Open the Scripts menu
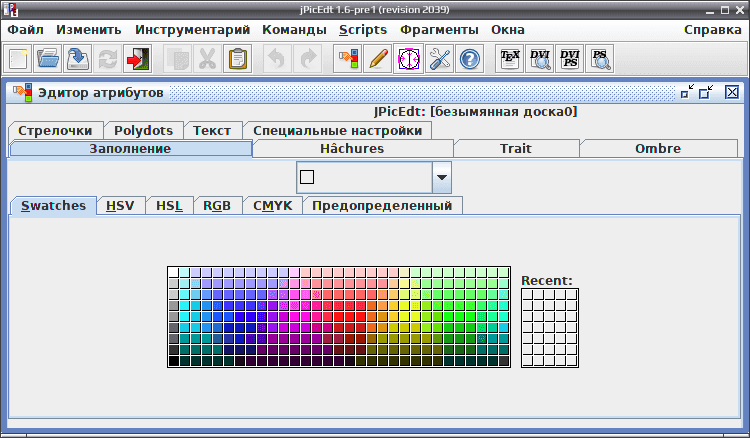The image size is (750, 438). pyautogui.click(x=363, y=30)
